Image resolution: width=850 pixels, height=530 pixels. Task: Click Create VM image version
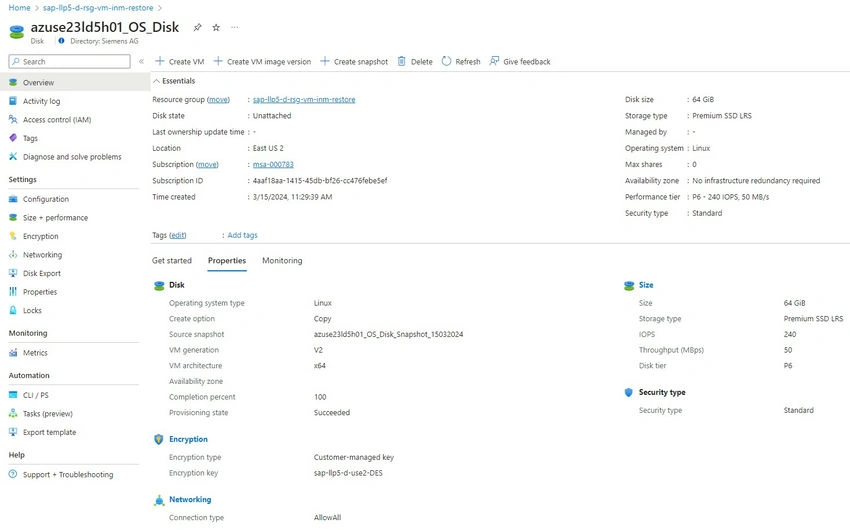262,61
